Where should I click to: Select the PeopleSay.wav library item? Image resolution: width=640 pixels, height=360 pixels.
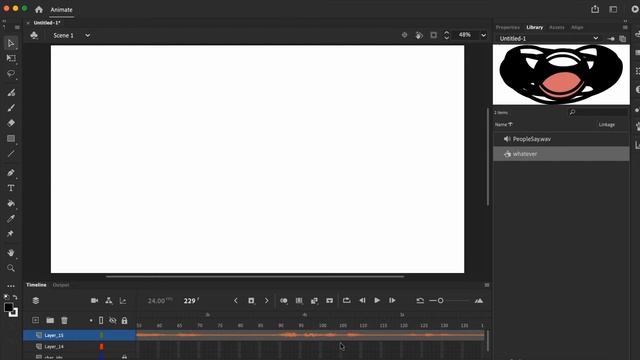click(x=561, y=139)
